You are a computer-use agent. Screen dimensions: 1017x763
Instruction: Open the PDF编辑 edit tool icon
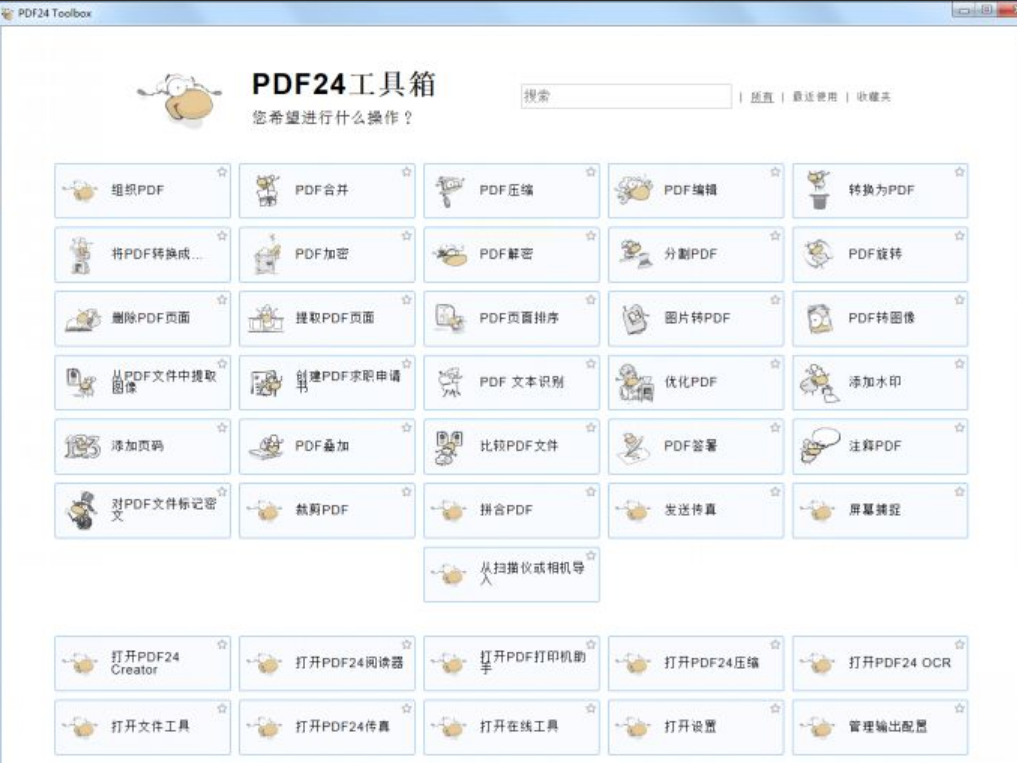point(634,189)
